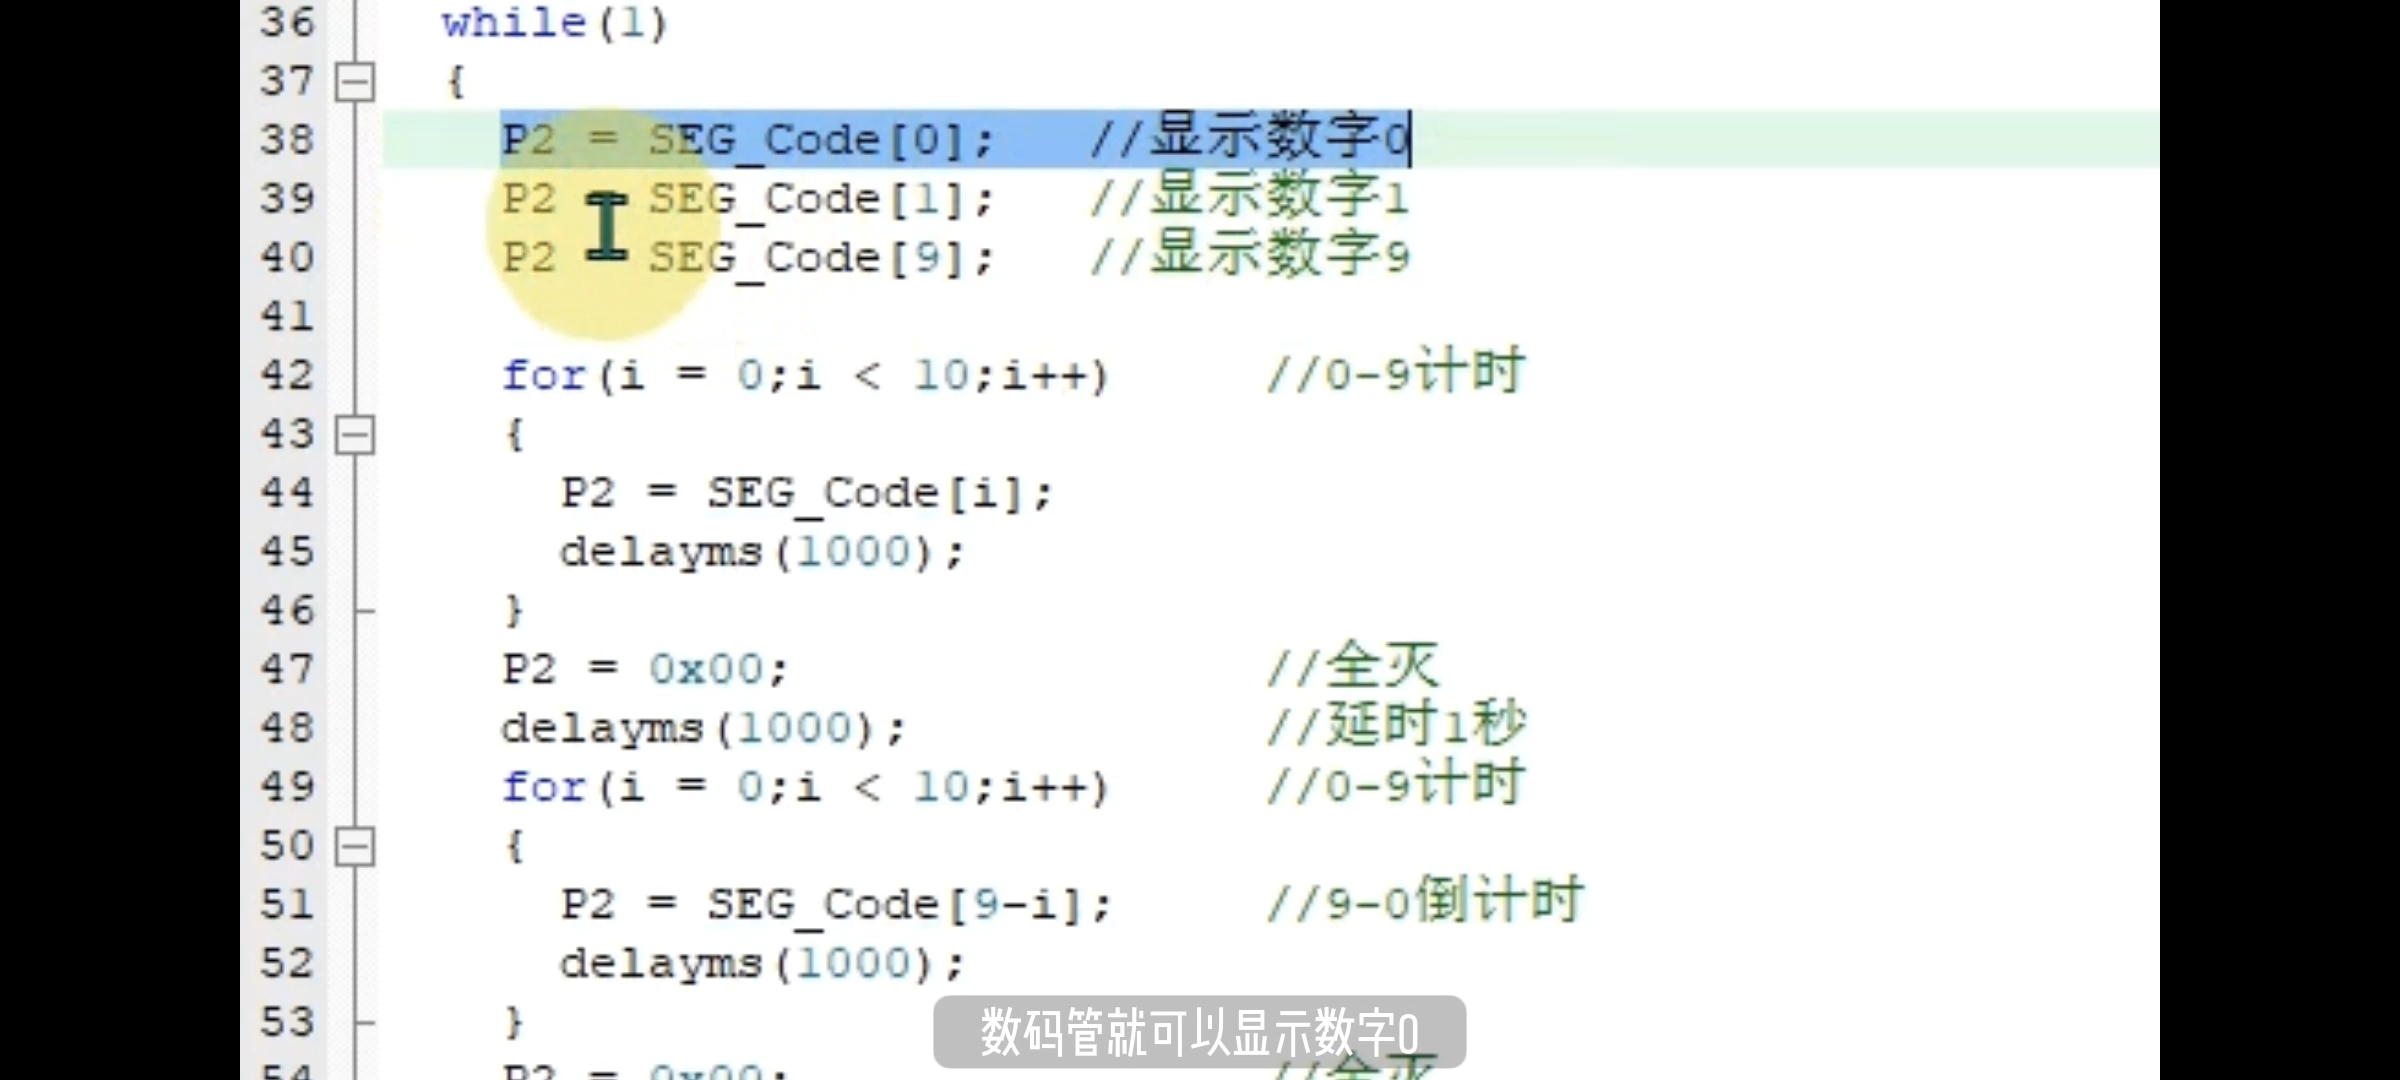Click the highlighted SEG_Code[0] assignment
This screenshot has height=1080, width=2400.
(x=747, y=140)
